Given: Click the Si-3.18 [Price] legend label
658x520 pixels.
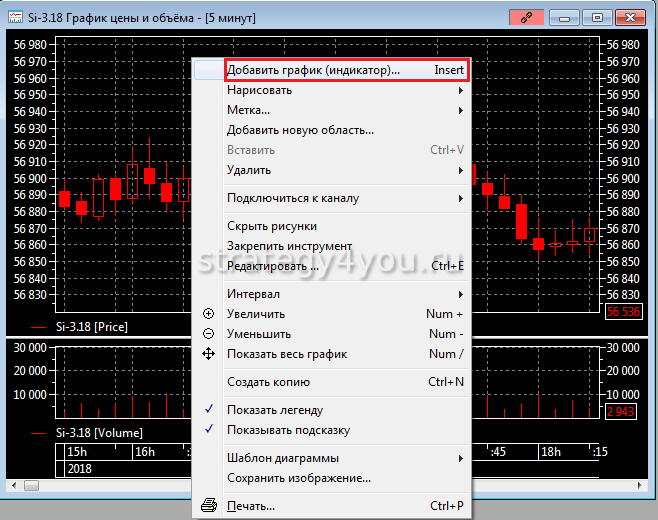Looking at the screenshot, I should pos(91,327).
